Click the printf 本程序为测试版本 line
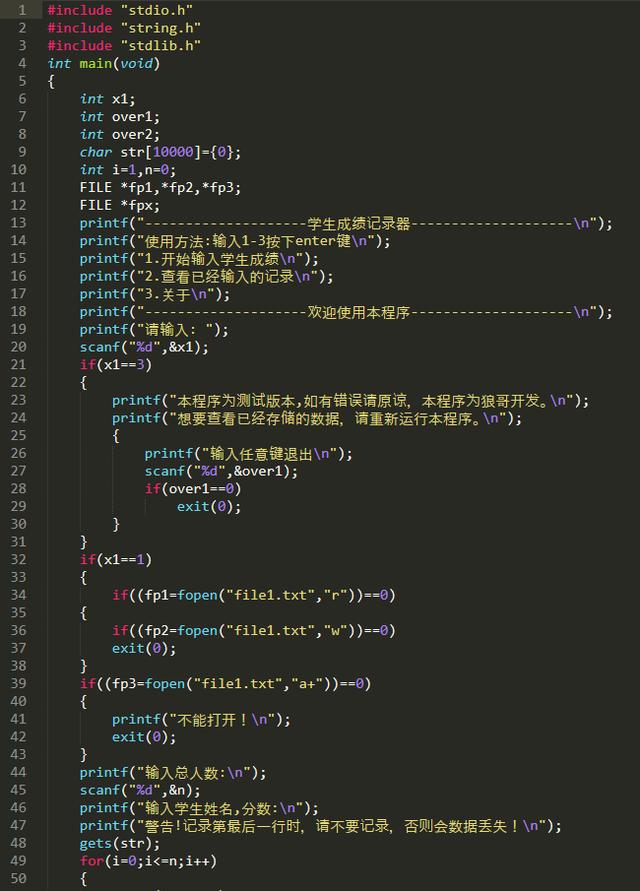Image resolution: width=640 pixels, height=891 pixels. point(351,400)
